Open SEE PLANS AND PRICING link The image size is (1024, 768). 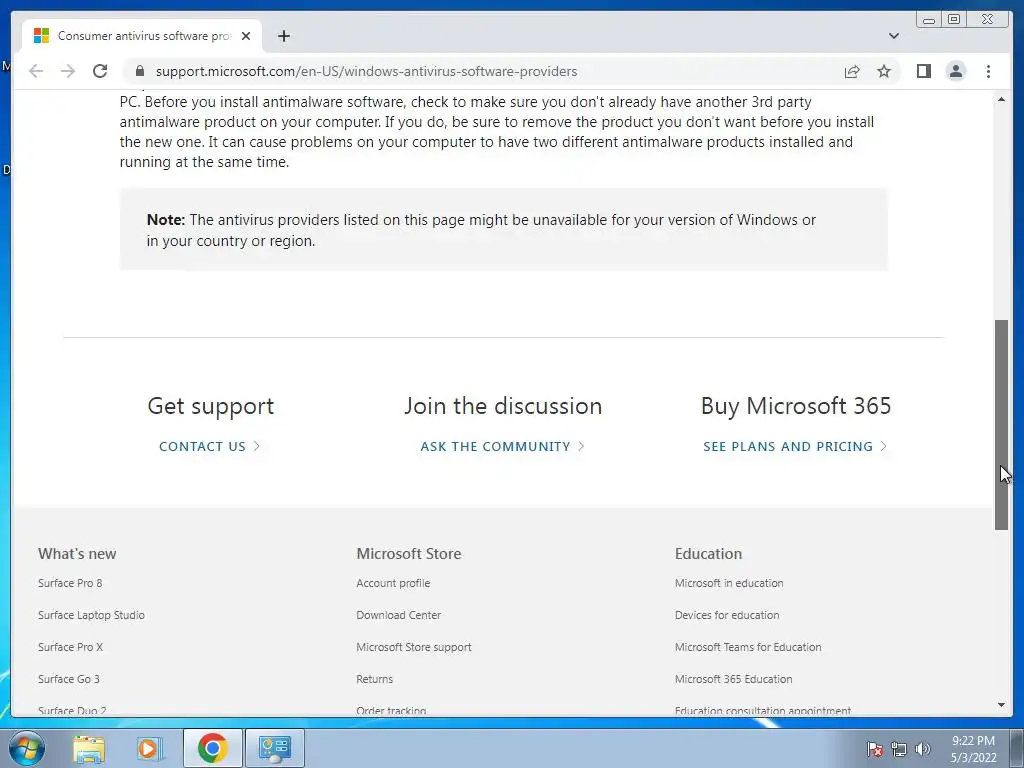pos(795,446)
